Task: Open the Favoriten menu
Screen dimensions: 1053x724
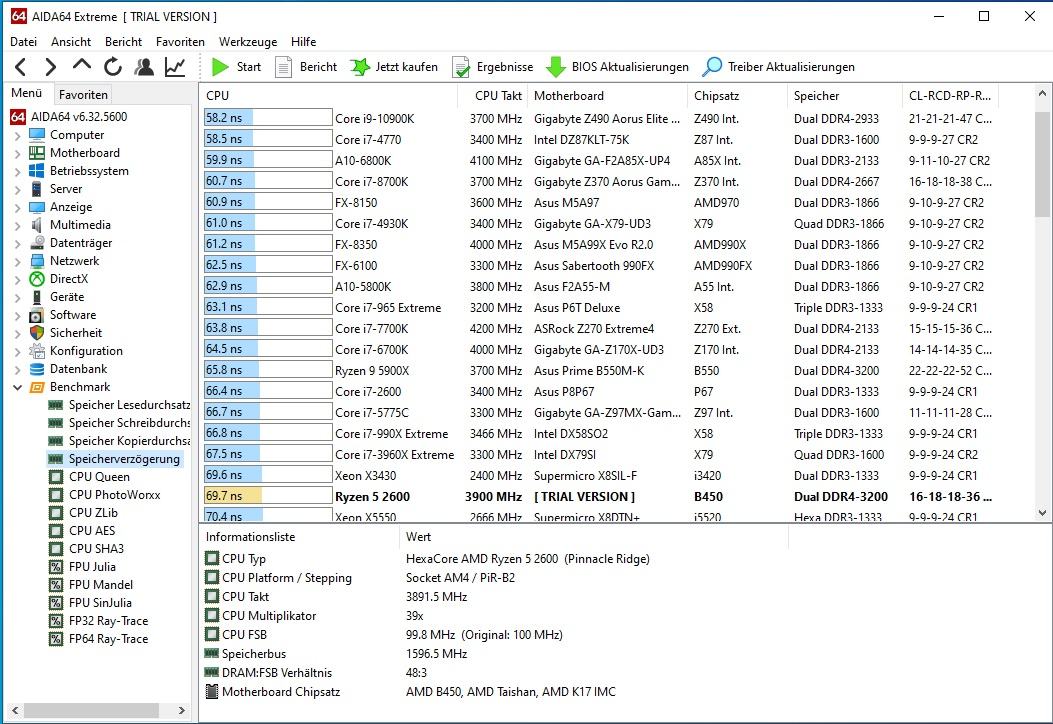Action: tap(180, 42)
